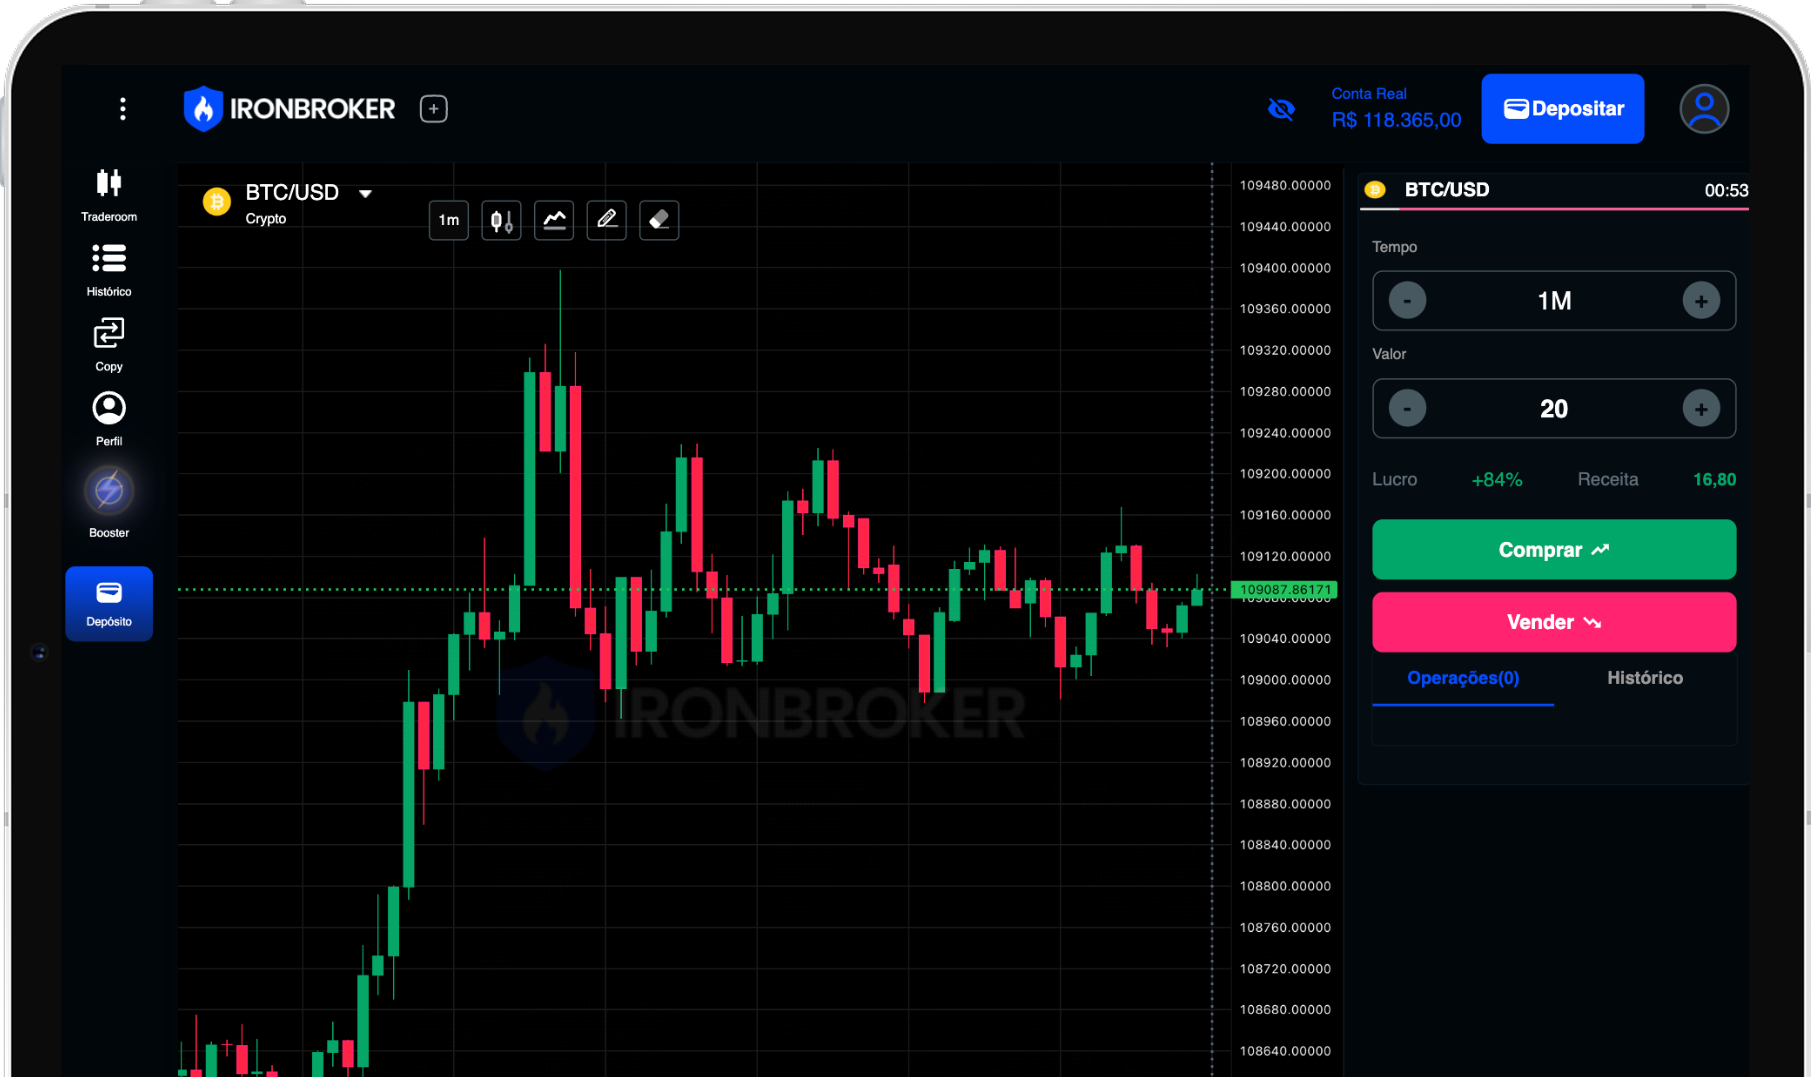Select the eraser tool on the chart

tap(659, 220)
